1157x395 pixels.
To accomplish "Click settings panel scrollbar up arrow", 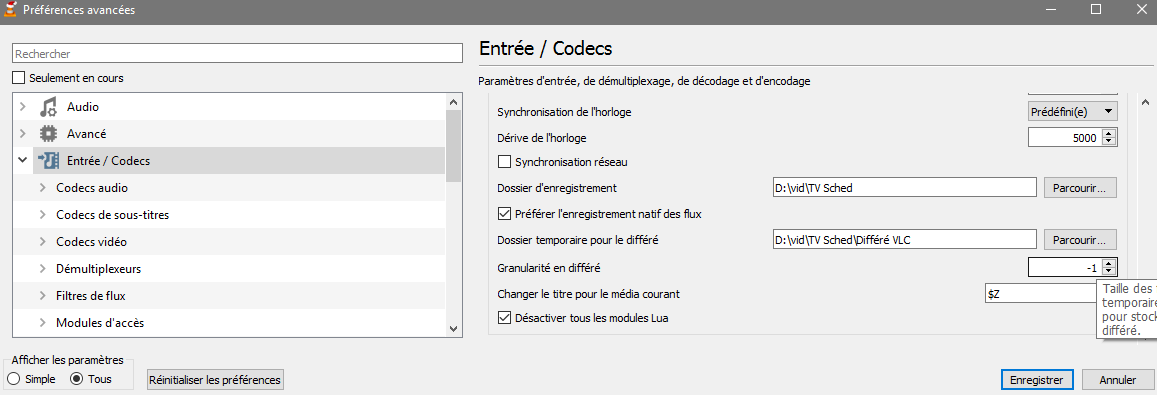I will click(x=1146, y=102).
